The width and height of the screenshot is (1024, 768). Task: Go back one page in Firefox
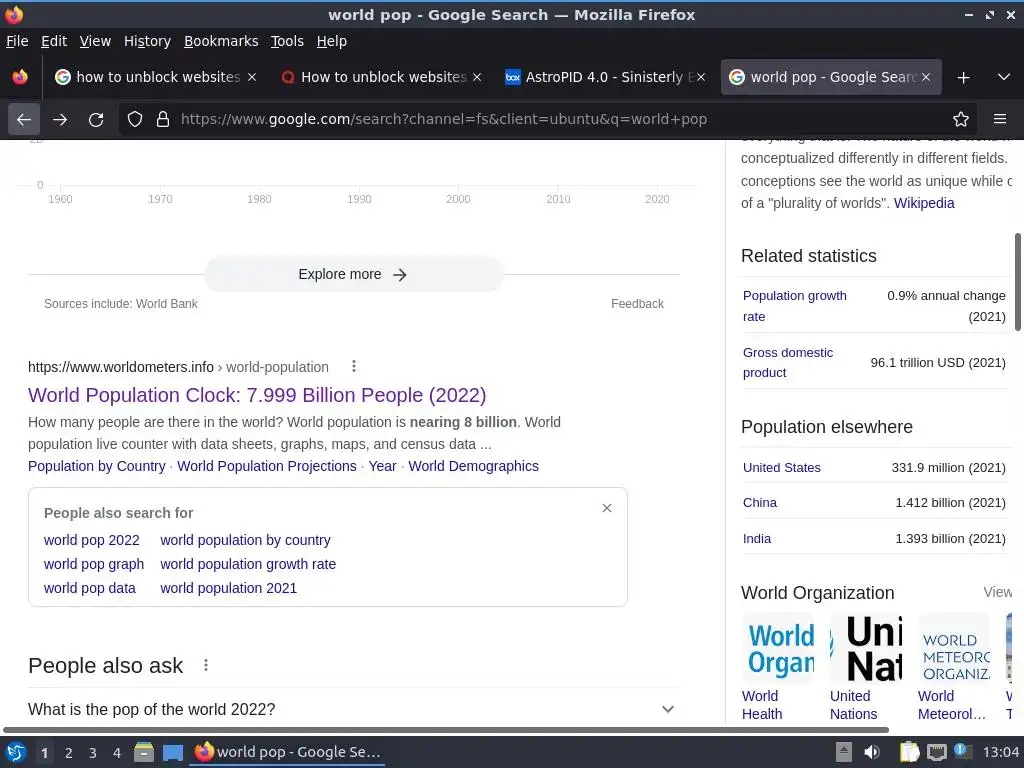[24, 120]
